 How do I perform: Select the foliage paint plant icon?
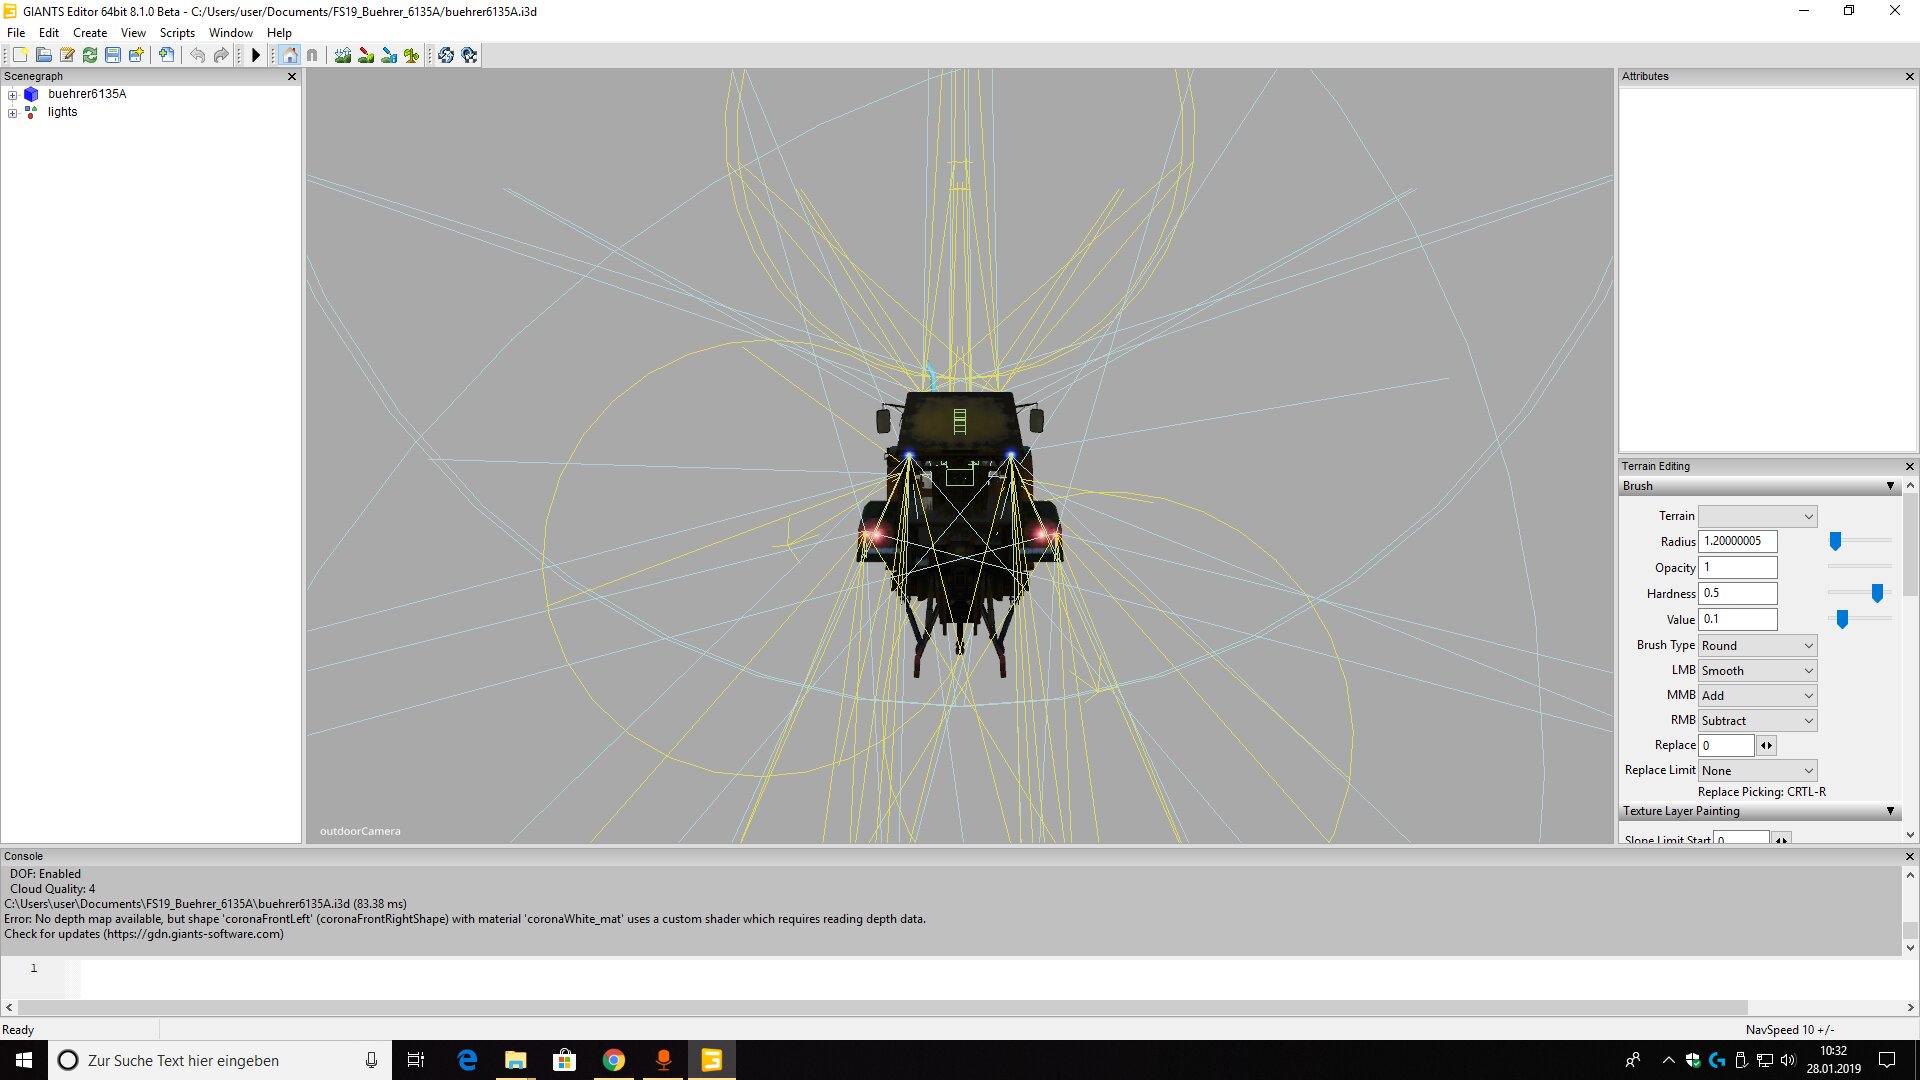[x=411, y=55]
